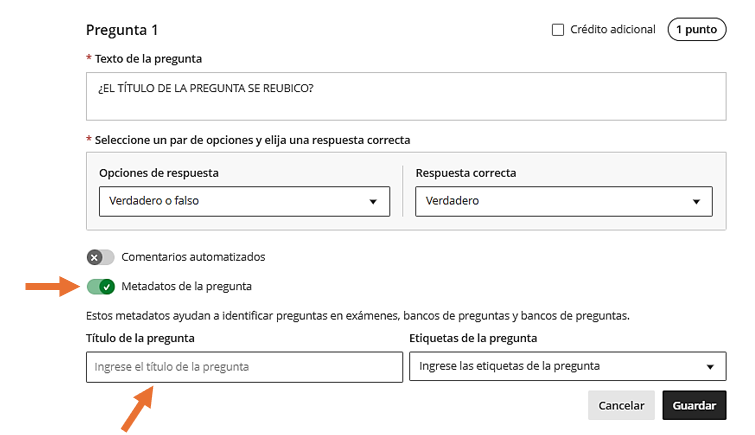Screen dimensions: 755x435
Task: Enable the Comentarios automatizados toggle
Action: tap(100, 257)
